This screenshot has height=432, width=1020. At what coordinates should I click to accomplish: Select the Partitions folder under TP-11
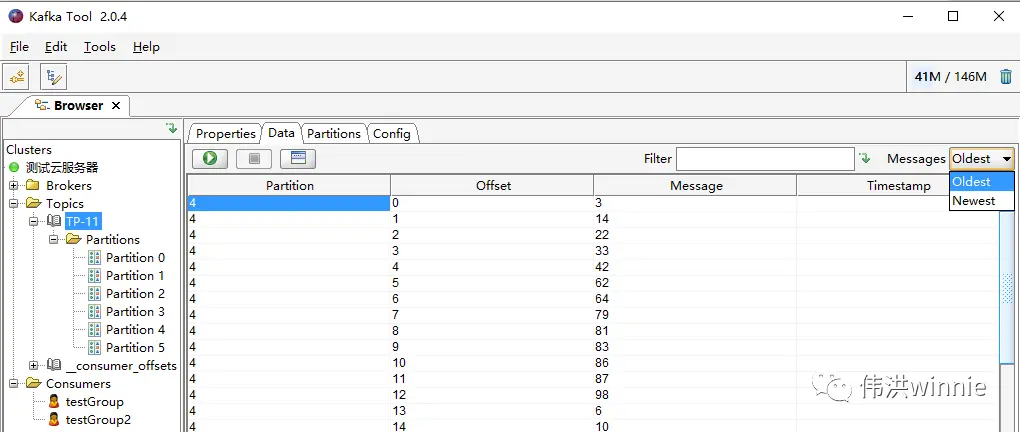(113, 239)
